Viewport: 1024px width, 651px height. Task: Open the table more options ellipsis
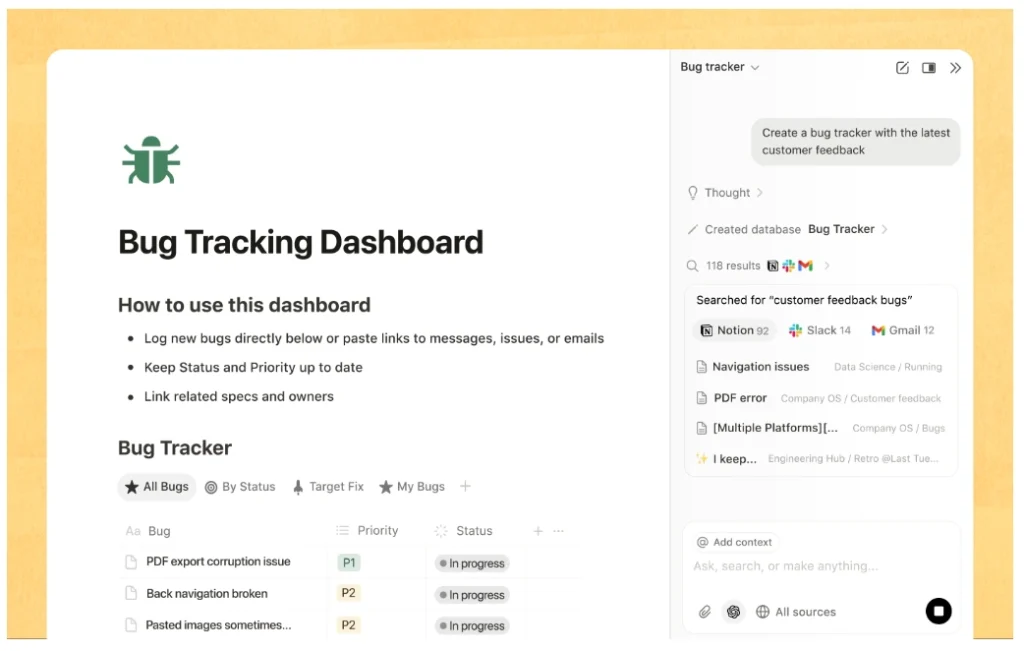pos(559,531)
